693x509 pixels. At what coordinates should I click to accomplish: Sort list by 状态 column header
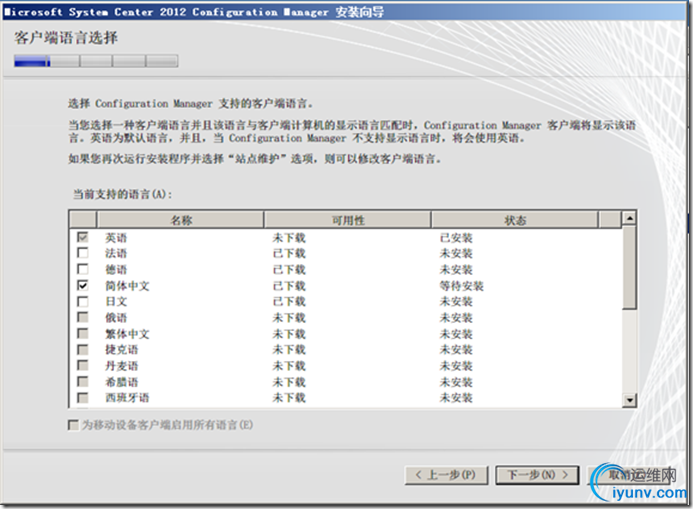tap(515, 220)
